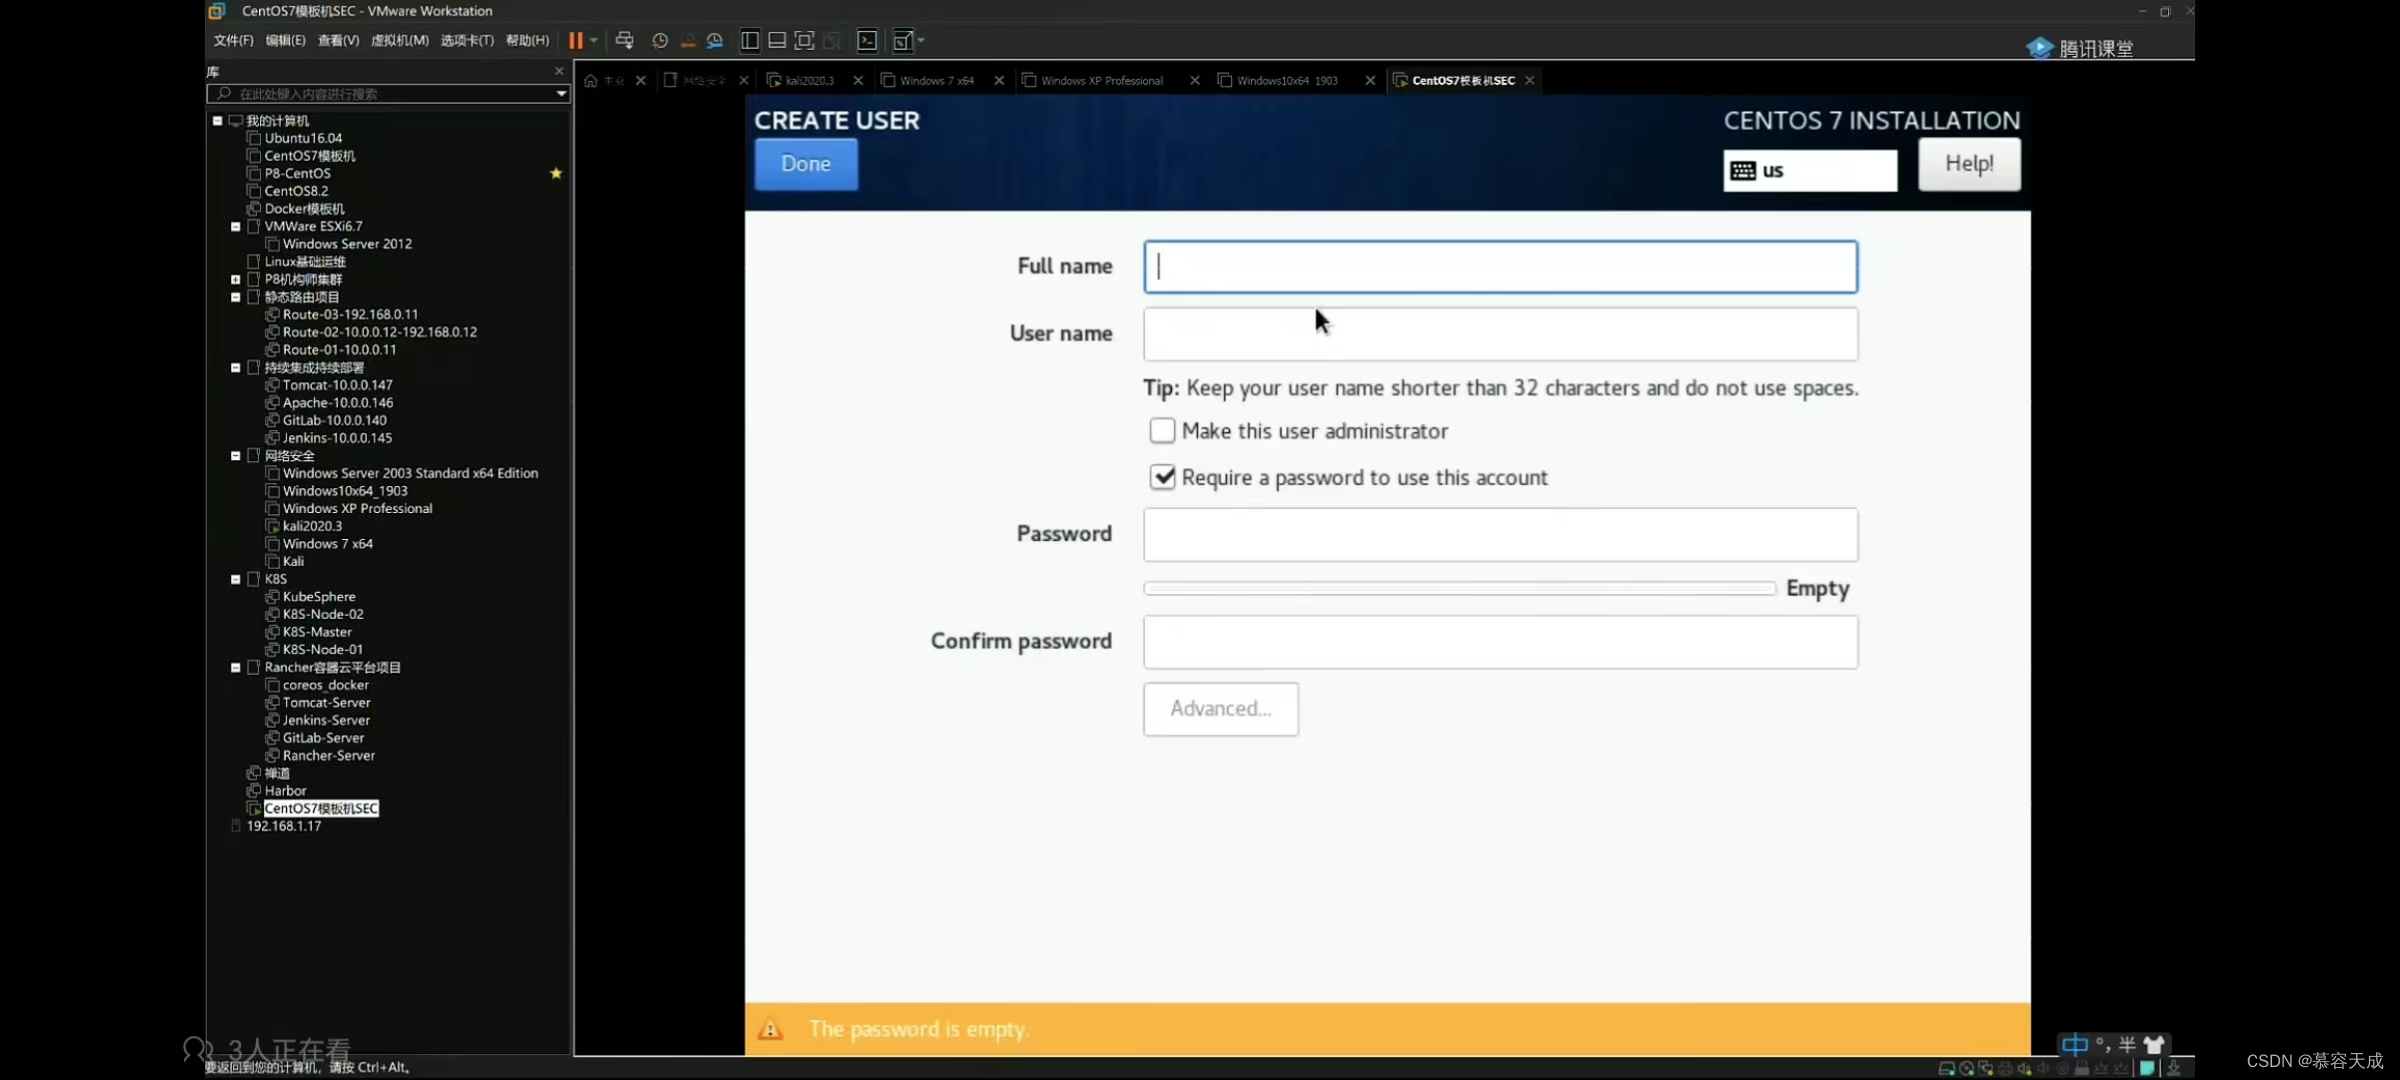Click the send Ctrl+Alt+Del toolbar icon
Screen dimensions: 2400x1080
[624, 41]
